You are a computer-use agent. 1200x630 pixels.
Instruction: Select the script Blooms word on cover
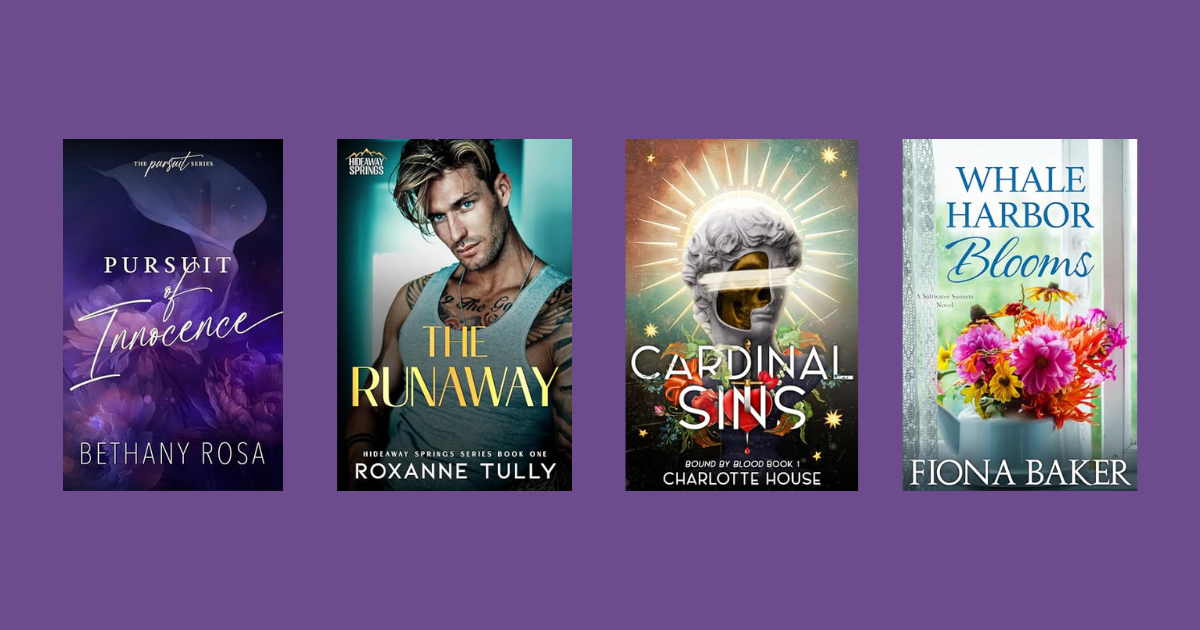click(1020, 262)
